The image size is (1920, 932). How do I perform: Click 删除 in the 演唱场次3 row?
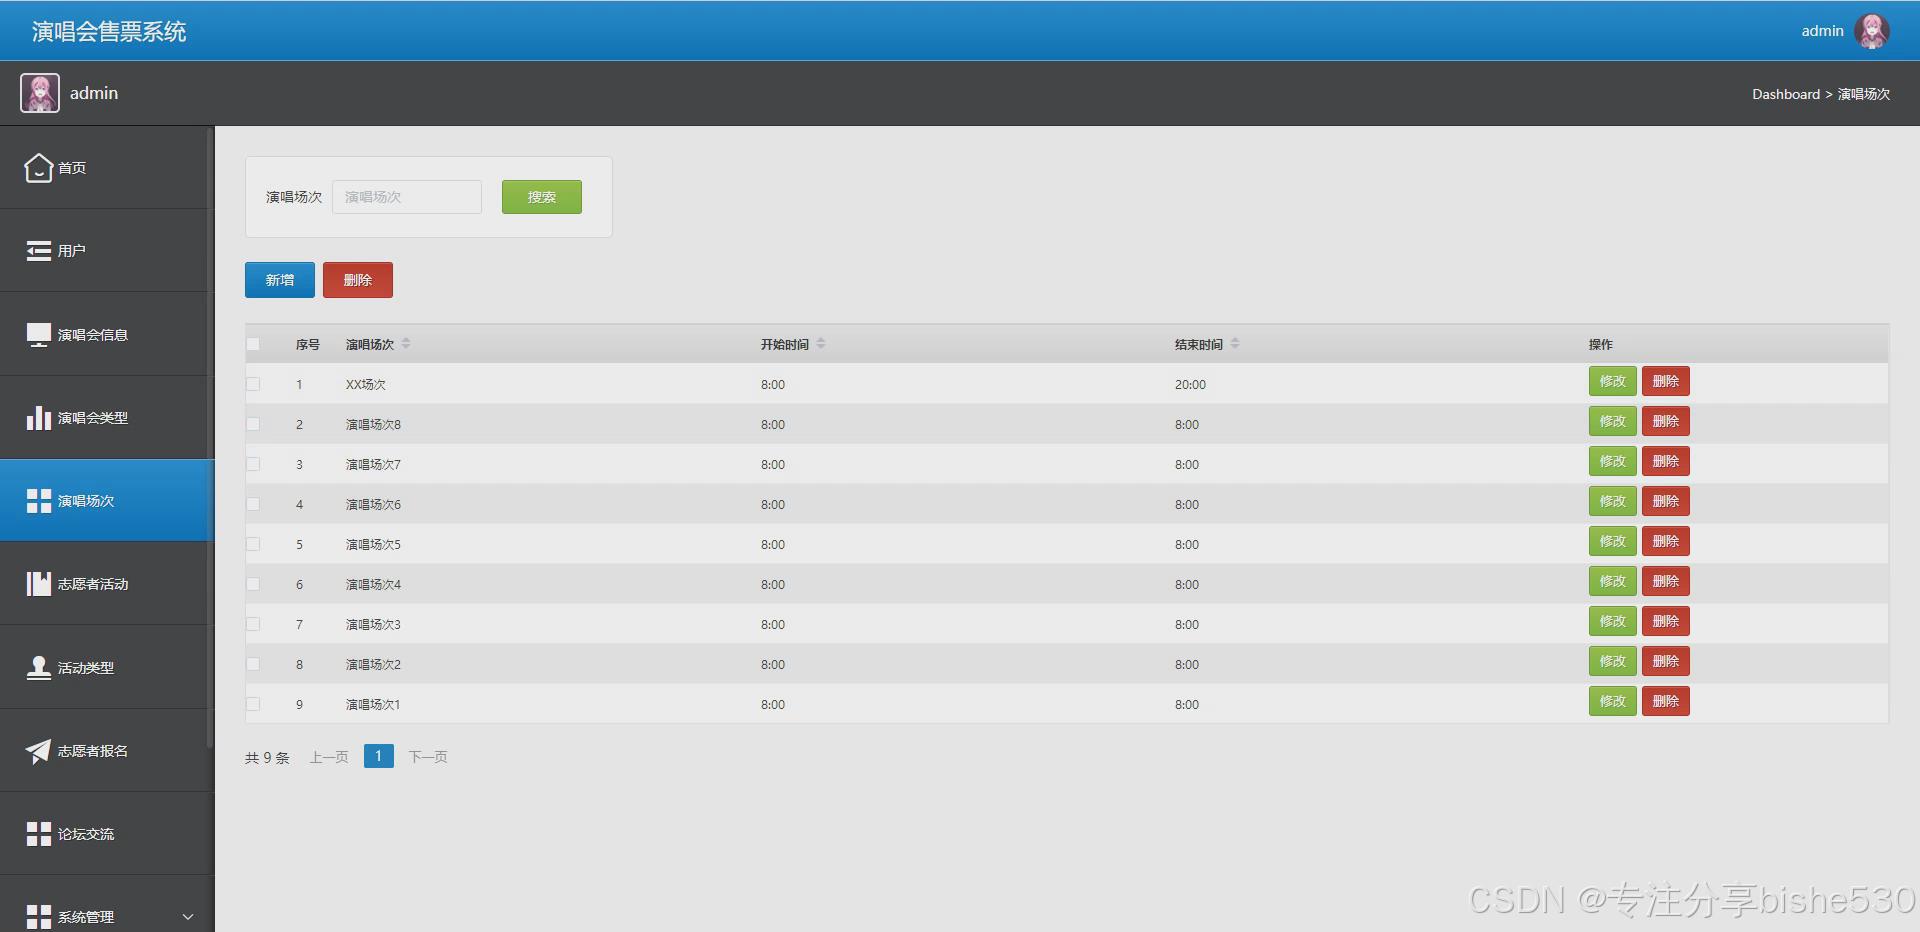[1666, 621]
